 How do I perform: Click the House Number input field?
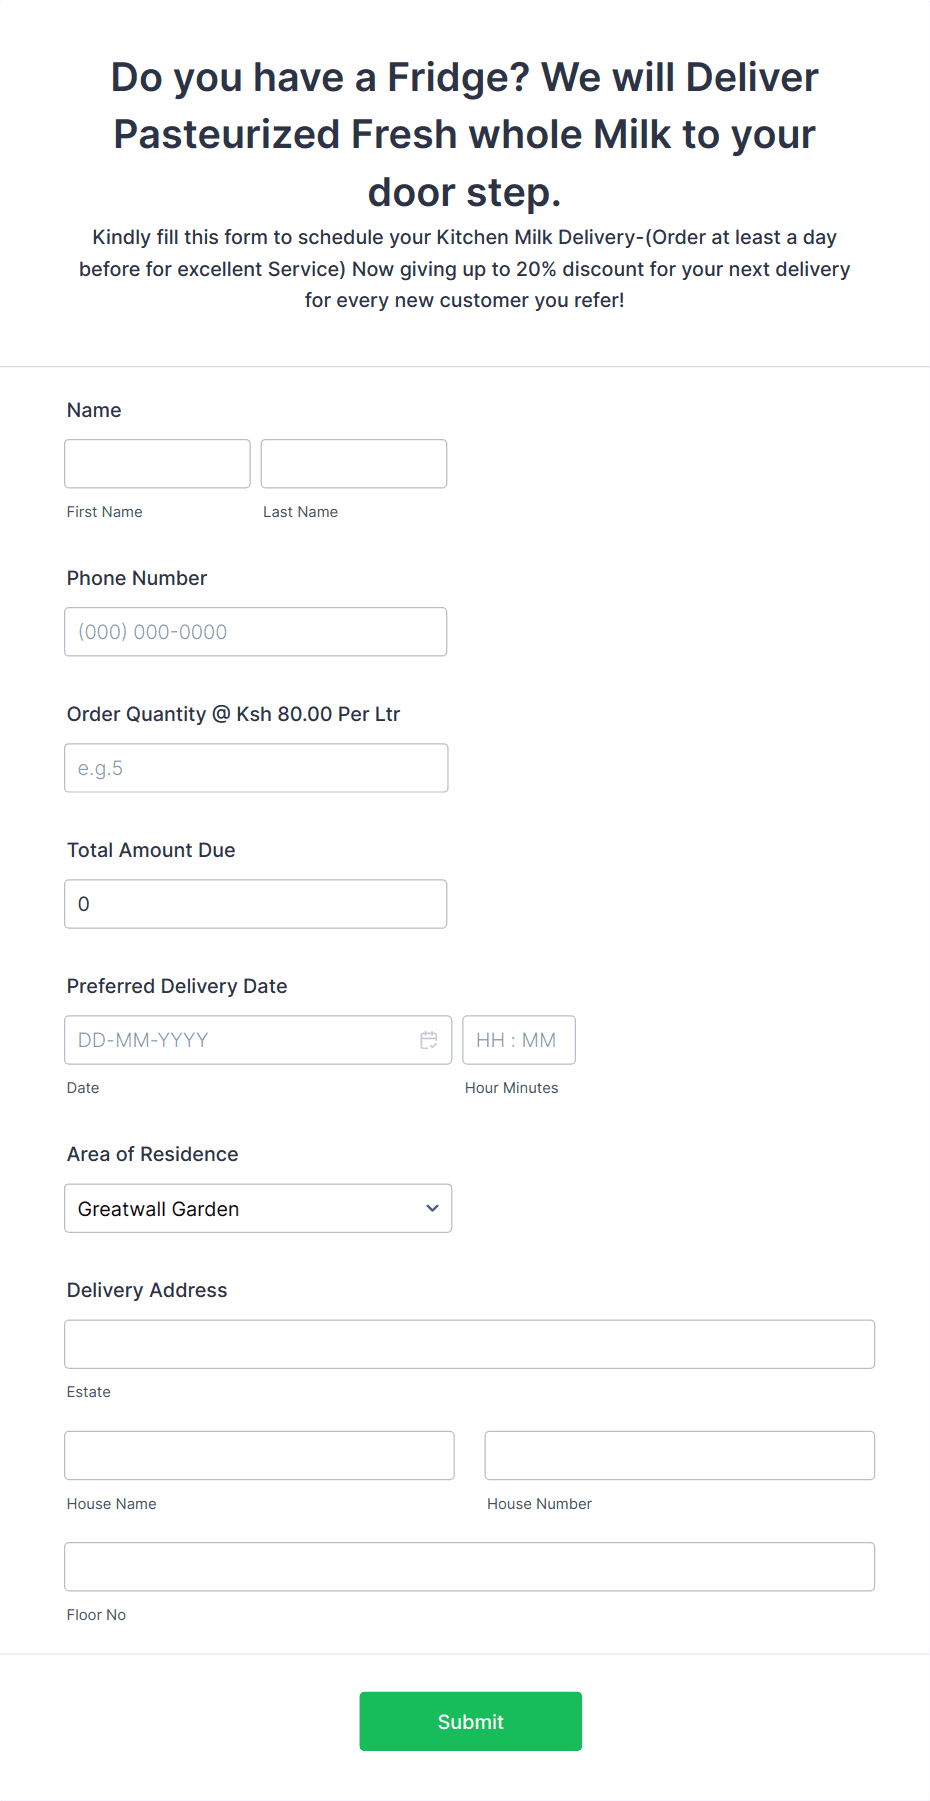pos(678,1455)
